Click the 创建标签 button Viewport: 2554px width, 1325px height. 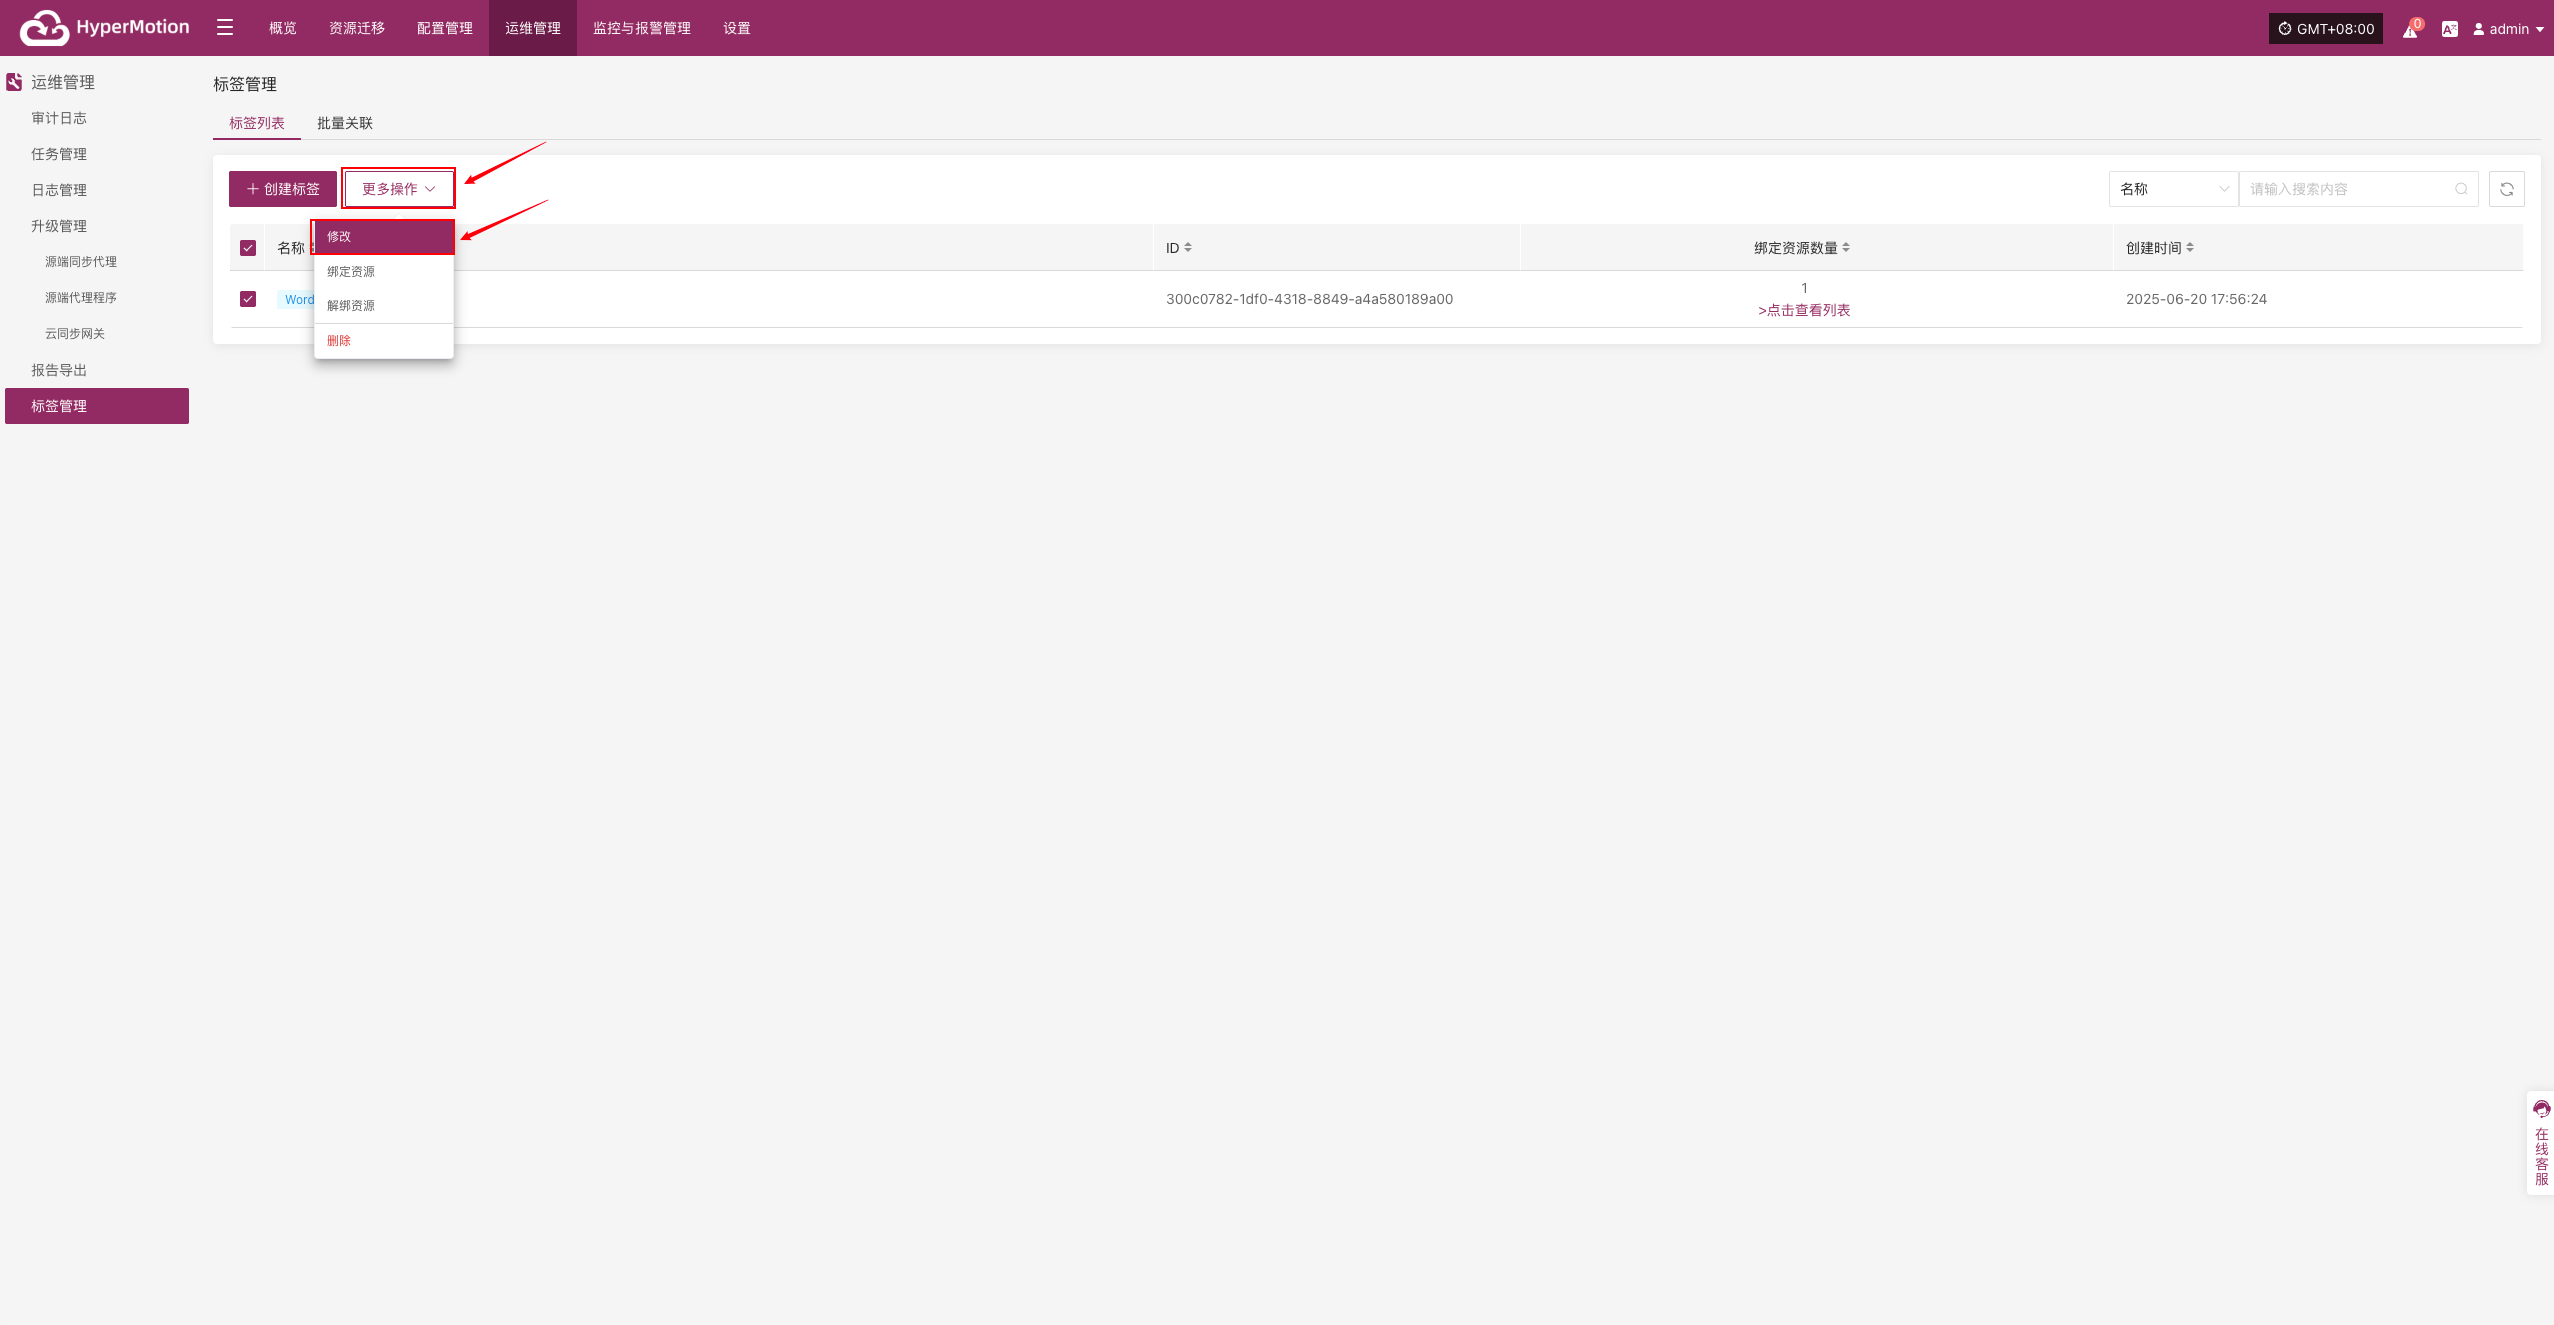click(x=283, y=189)
